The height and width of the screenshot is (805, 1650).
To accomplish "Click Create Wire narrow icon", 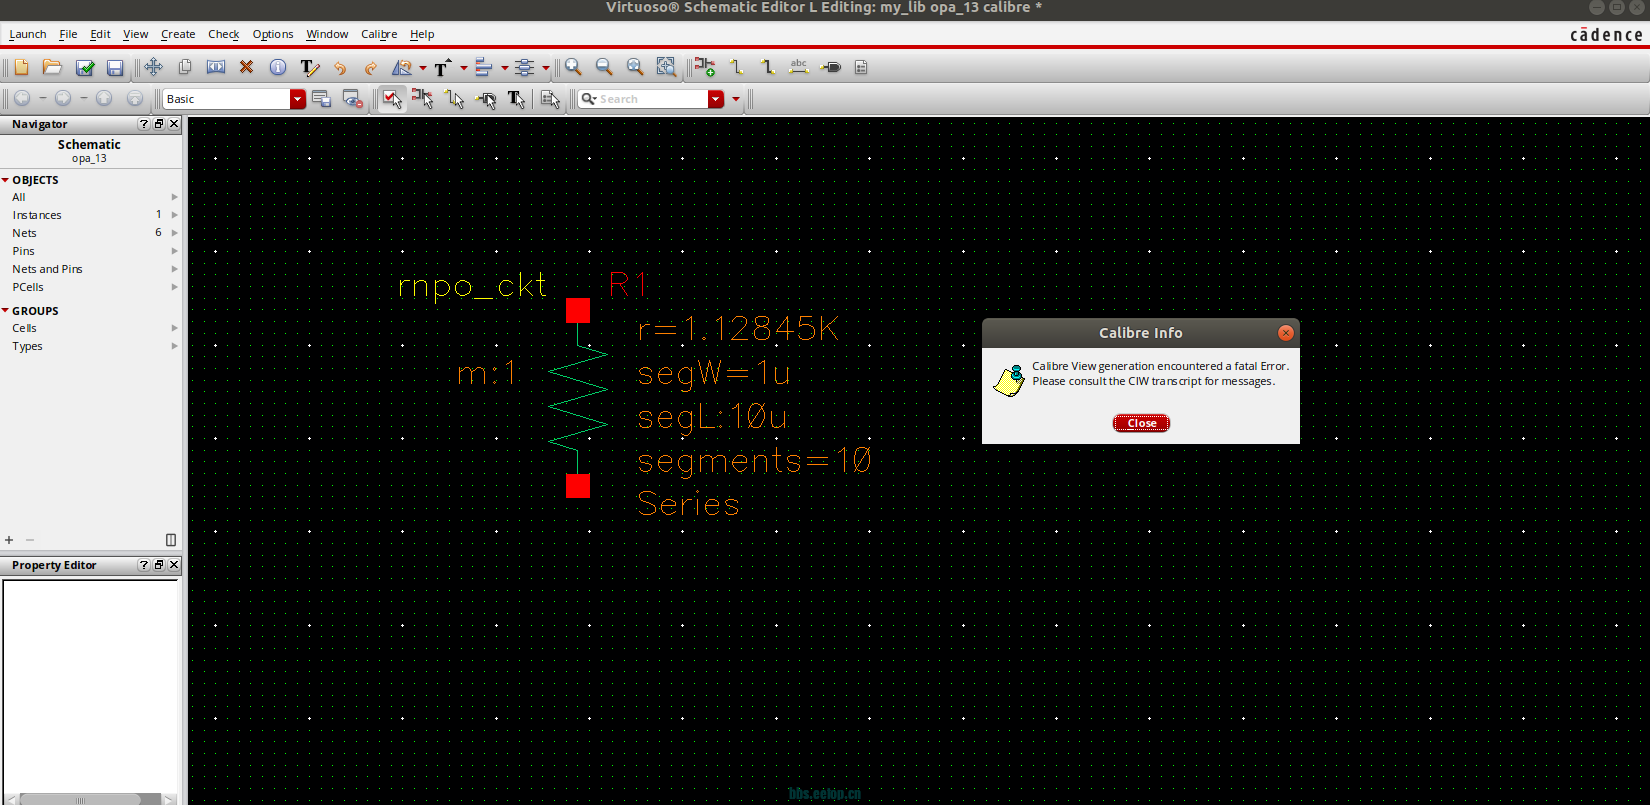I will tap(737, 67).
